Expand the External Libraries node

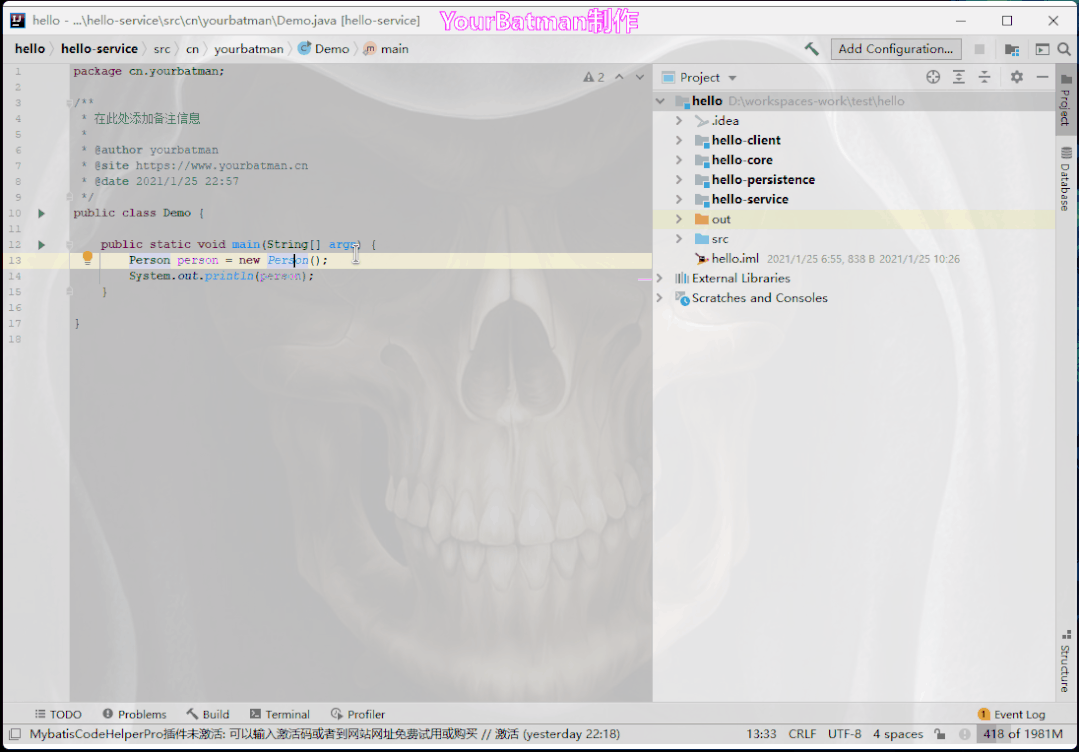pos(659,278)
